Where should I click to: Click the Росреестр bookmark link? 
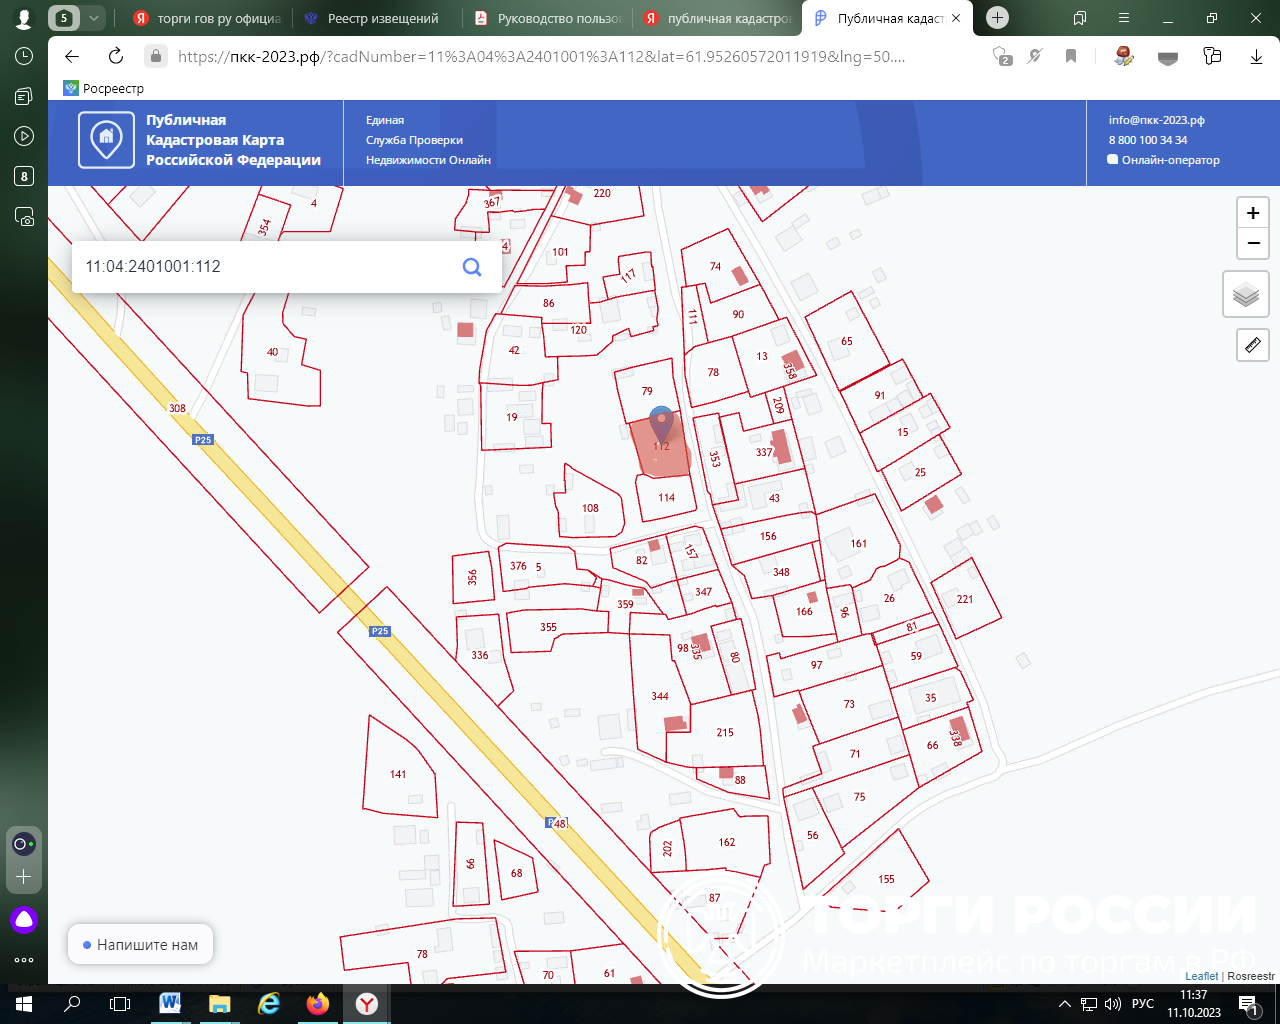(104, 88)
